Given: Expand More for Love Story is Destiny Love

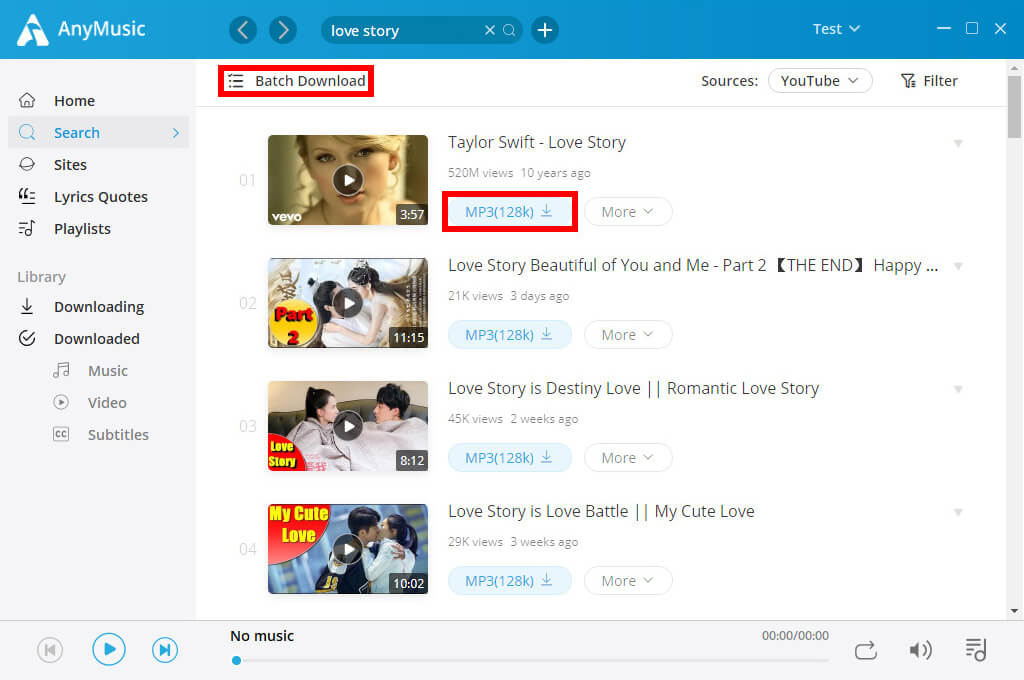Looking at the screenshot, I should pos(628,457).
